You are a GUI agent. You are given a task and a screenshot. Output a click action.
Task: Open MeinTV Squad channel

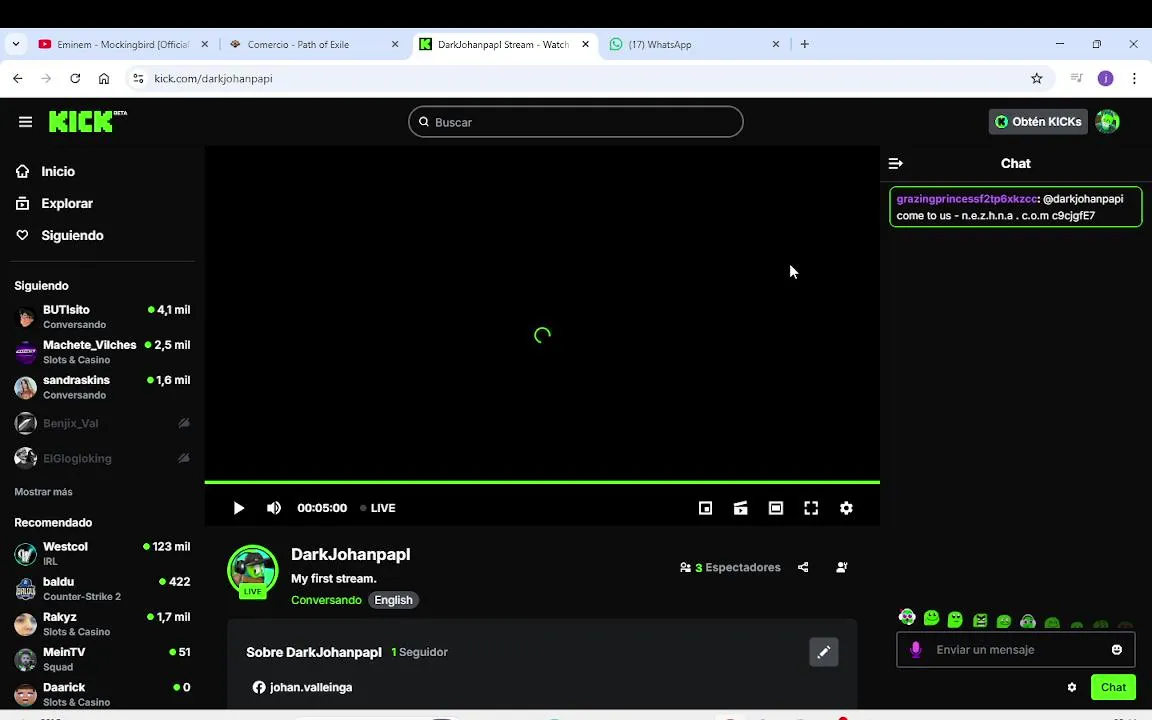pos(102,659)
